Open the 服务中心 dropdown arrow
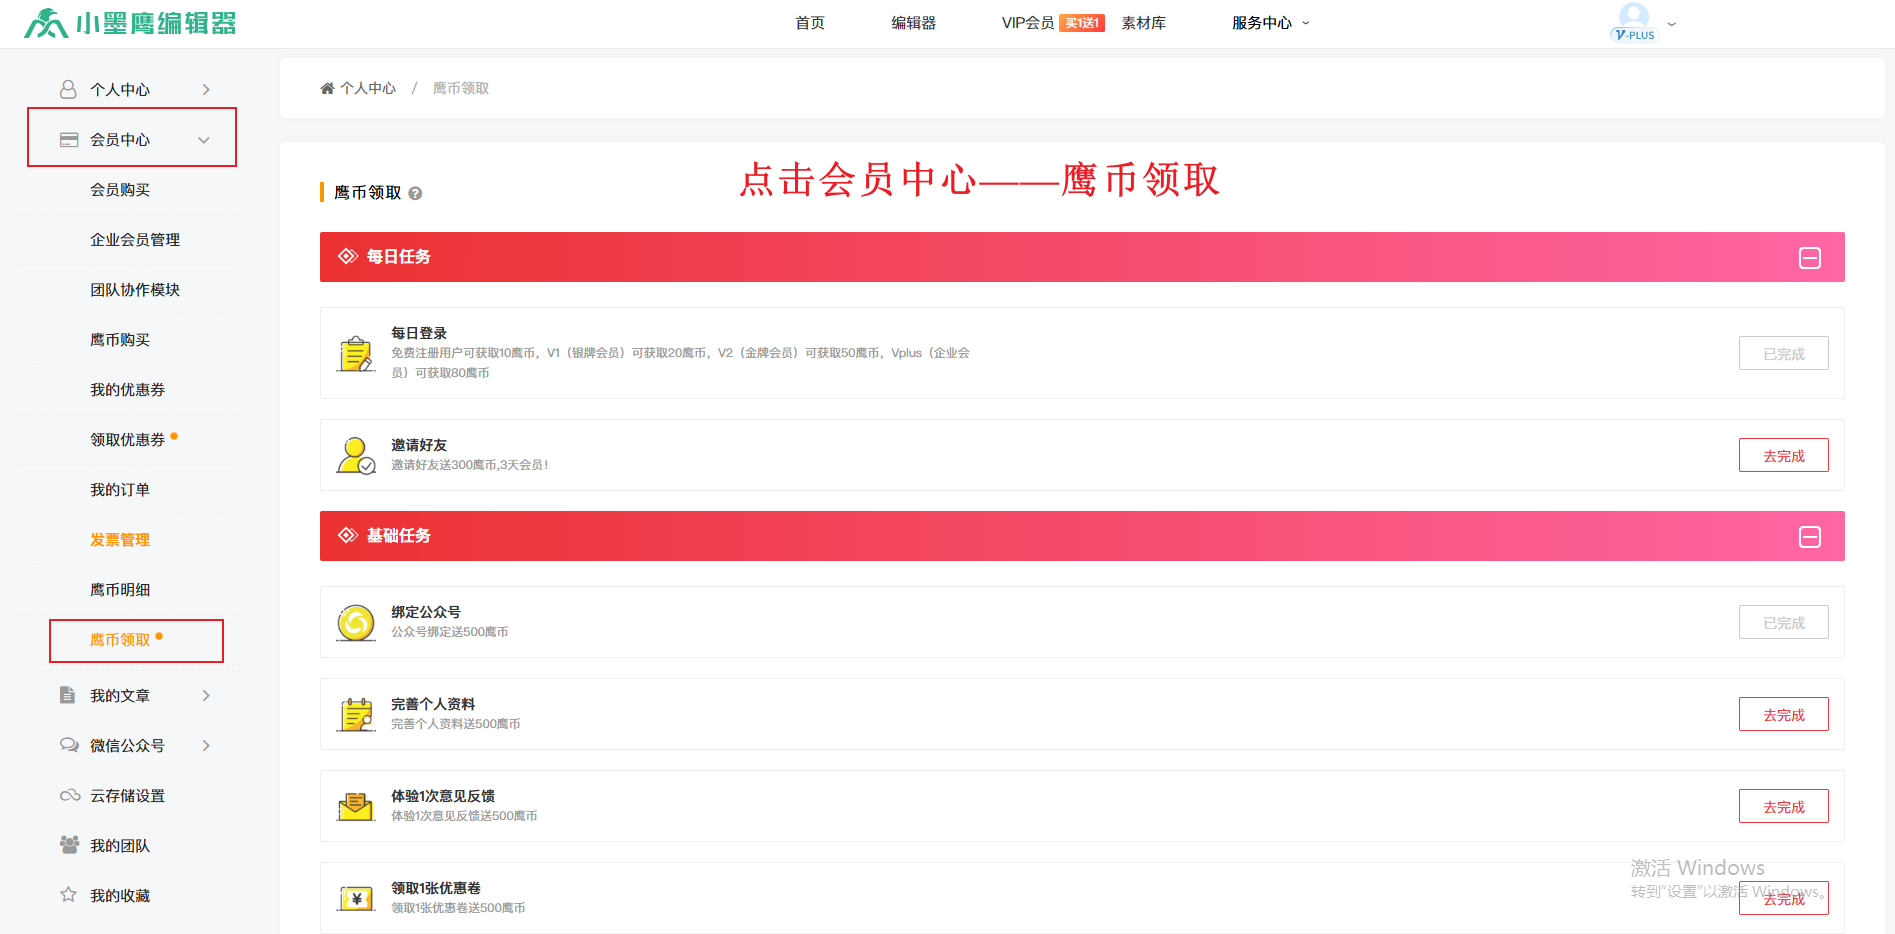 point(1305,23)
